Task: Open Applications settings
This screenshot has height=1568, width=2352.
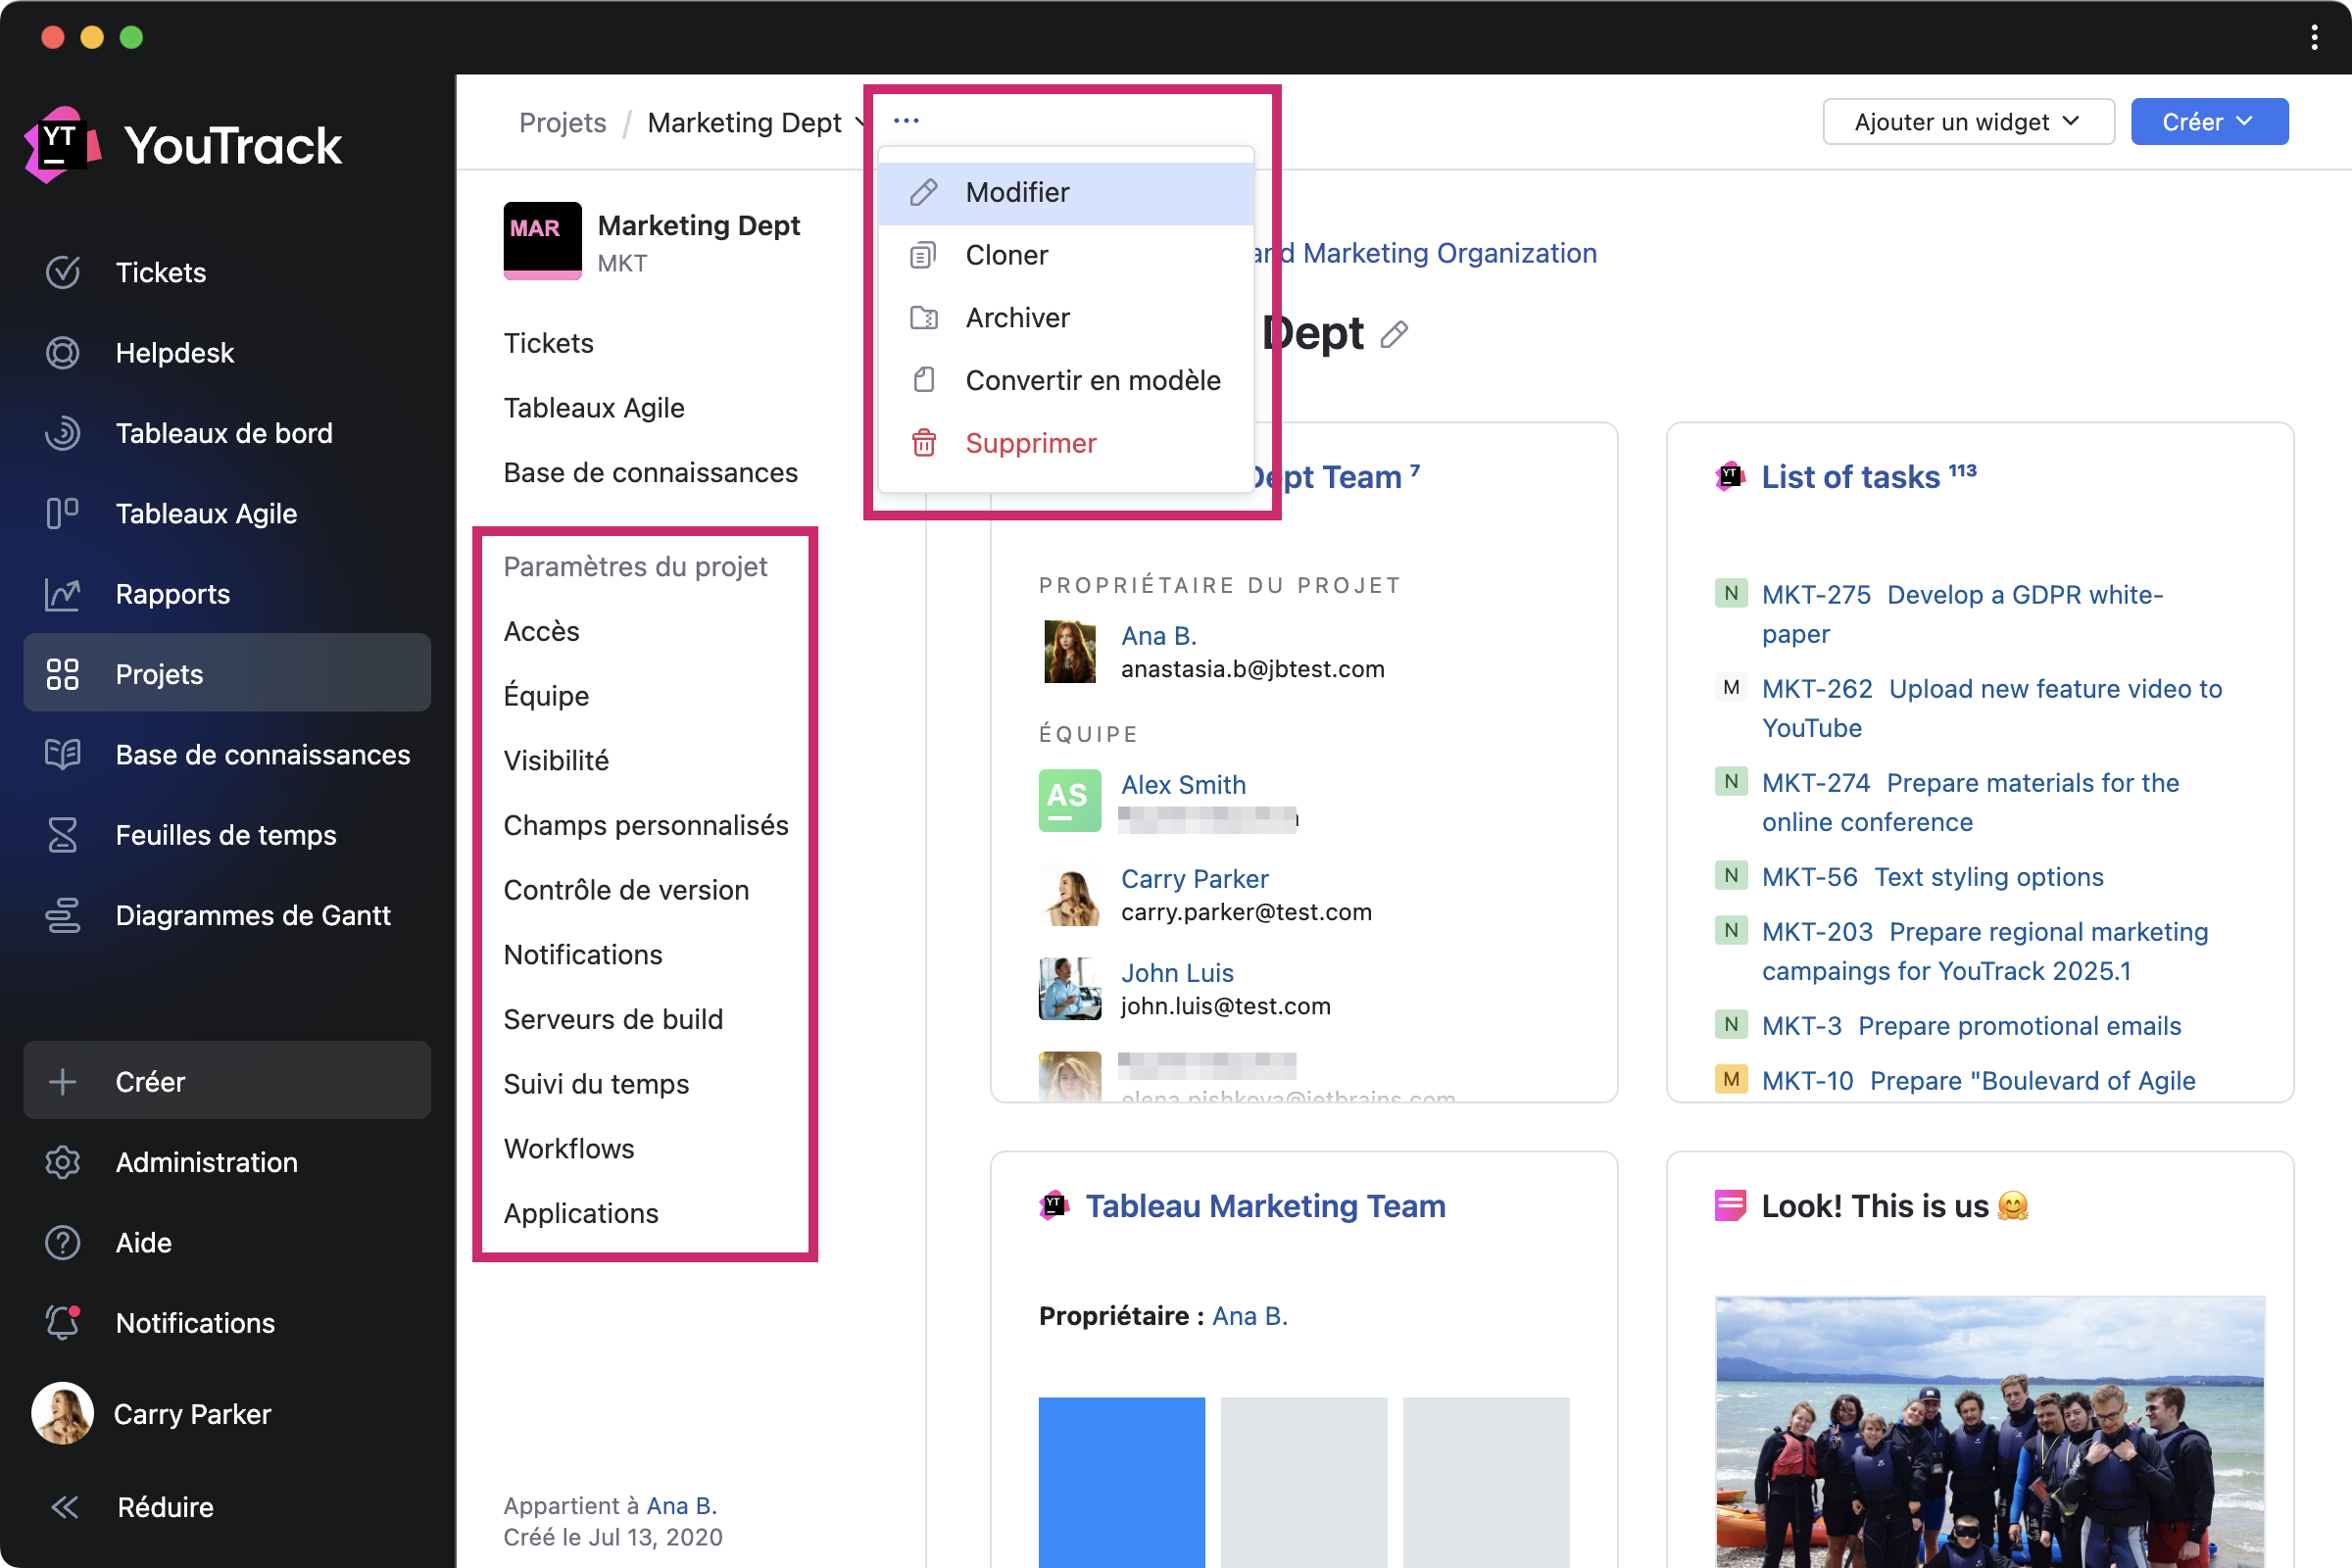Action: (581, 1213)
